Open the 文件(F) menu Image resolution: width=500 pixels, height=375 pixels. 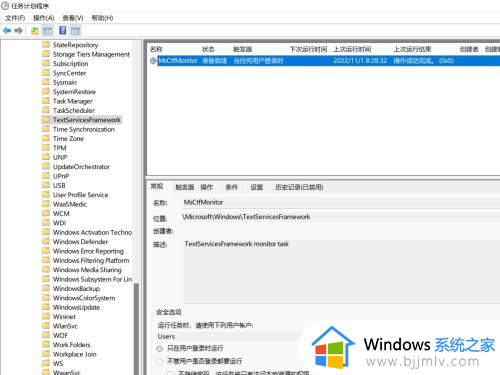point(15,18)
